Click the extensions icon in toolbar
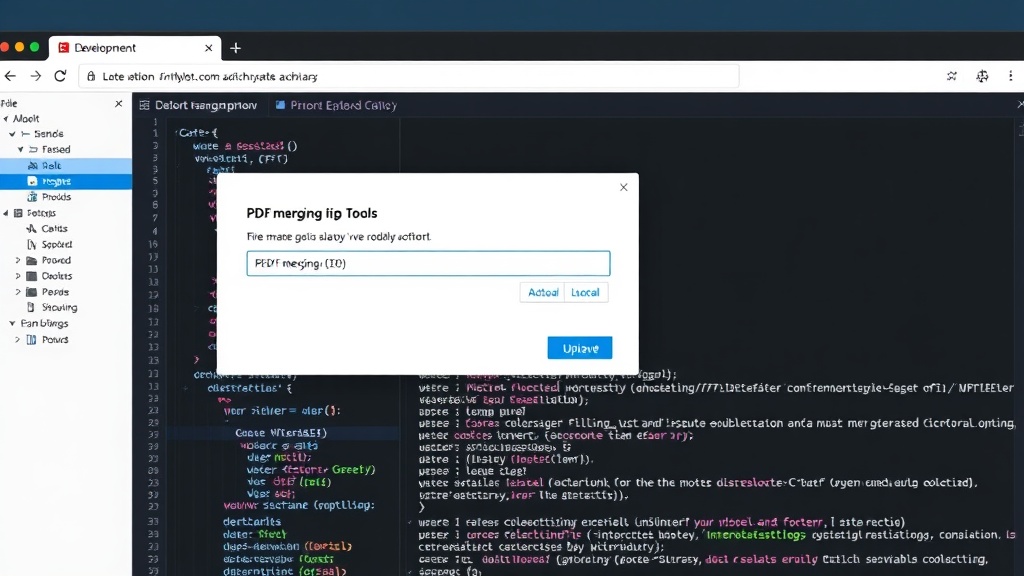This screenshot has height=576, width=1024. point(982,76)
